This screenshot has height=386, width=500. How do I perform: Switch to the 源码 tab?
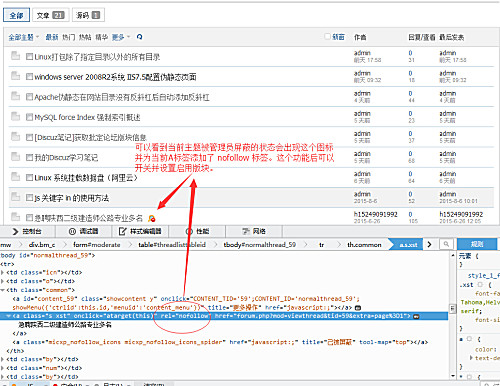[x=88, y=15]
